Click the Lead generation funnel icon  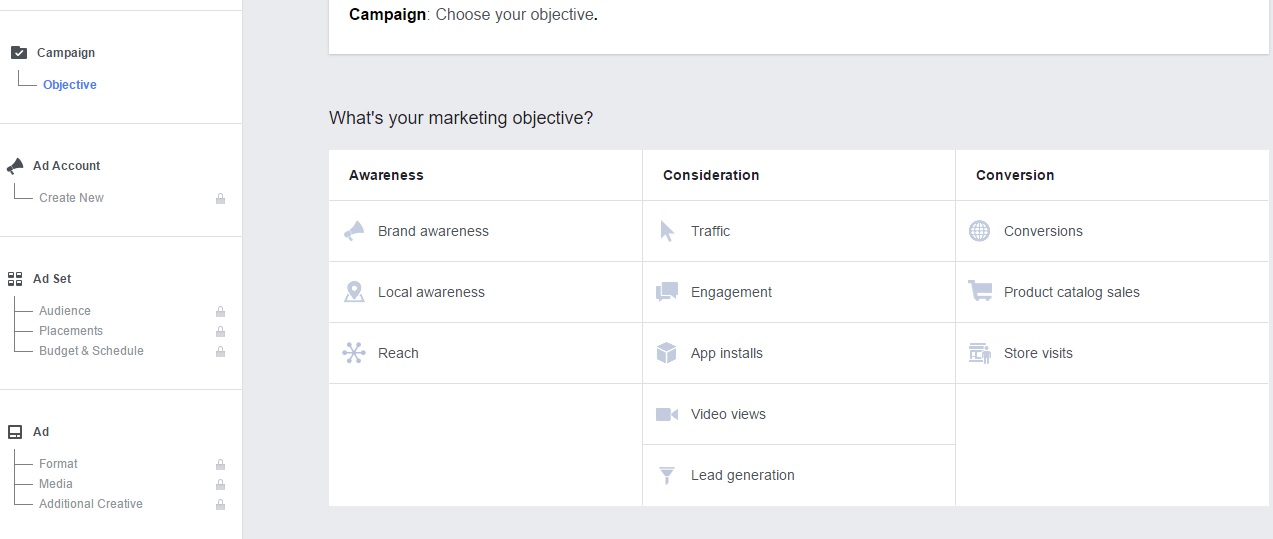point(667,476)
